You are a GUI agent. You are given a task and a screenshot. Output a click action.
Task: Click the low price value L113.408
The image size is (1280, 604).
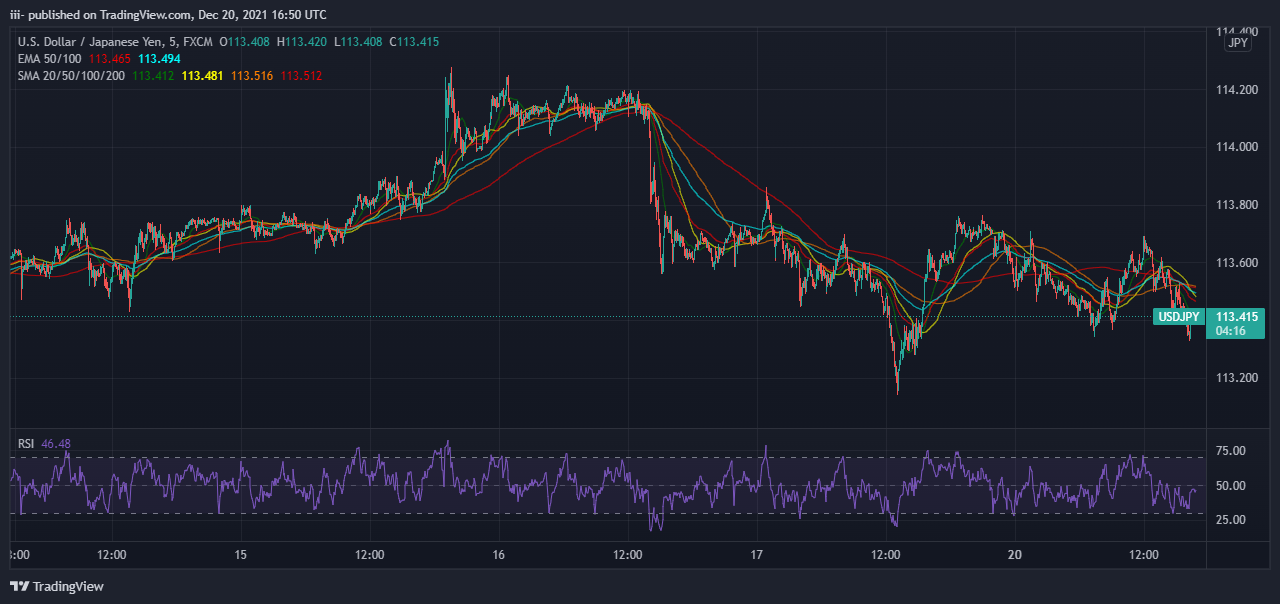(357, 42)
